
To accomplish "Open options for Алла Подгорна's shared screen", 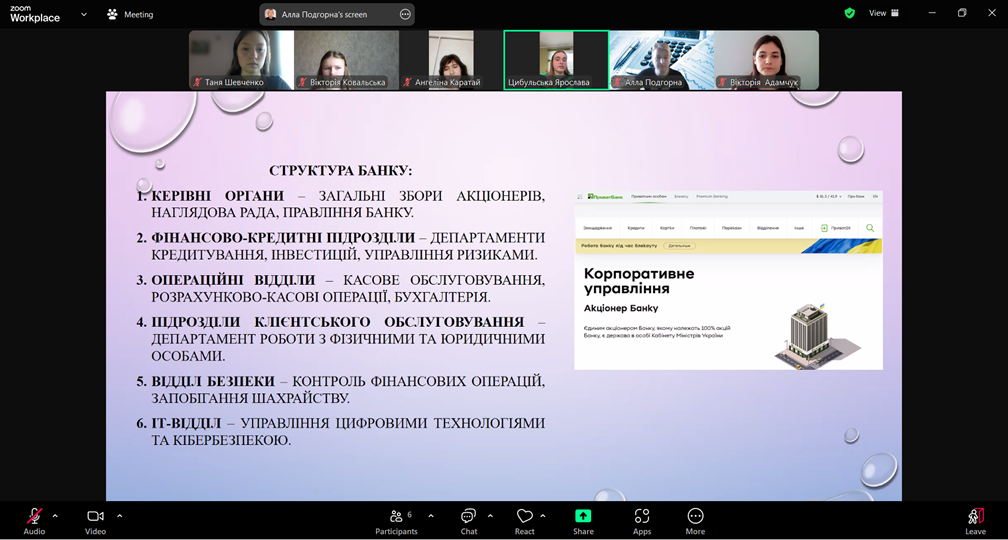I will tap(405, 15).
